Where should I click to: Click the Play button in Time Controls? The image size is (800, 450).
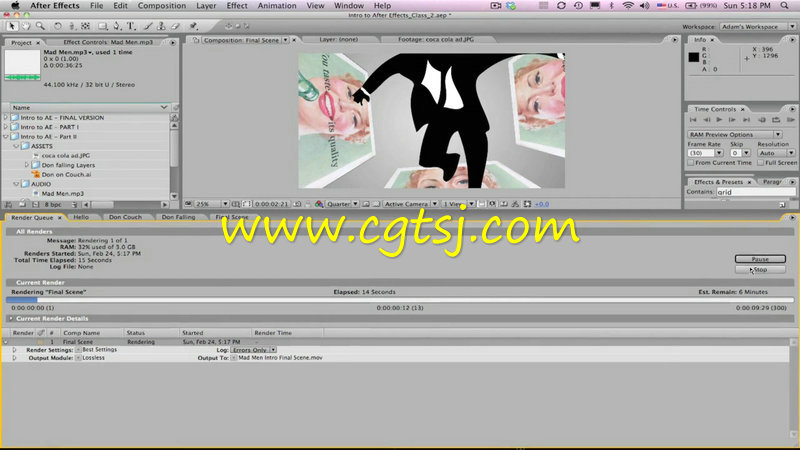(x=719, y=119)
